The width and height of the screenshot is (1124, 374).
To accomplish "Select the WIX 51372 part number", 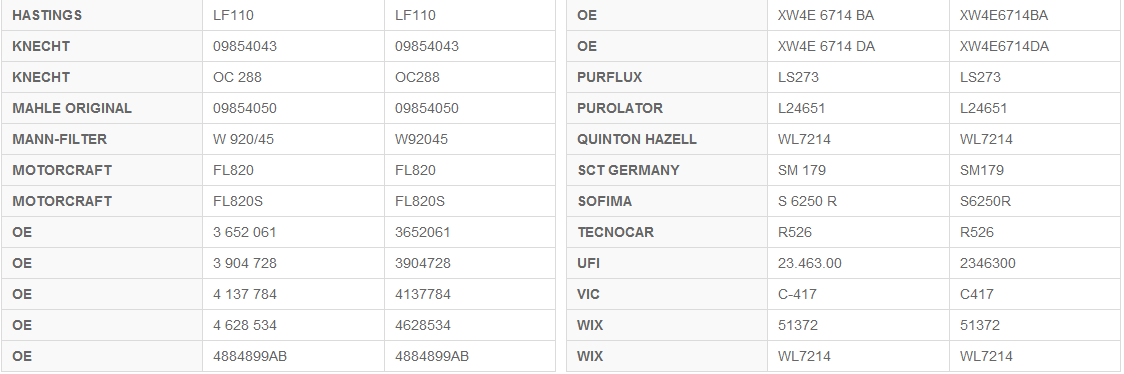I will 798,325.
